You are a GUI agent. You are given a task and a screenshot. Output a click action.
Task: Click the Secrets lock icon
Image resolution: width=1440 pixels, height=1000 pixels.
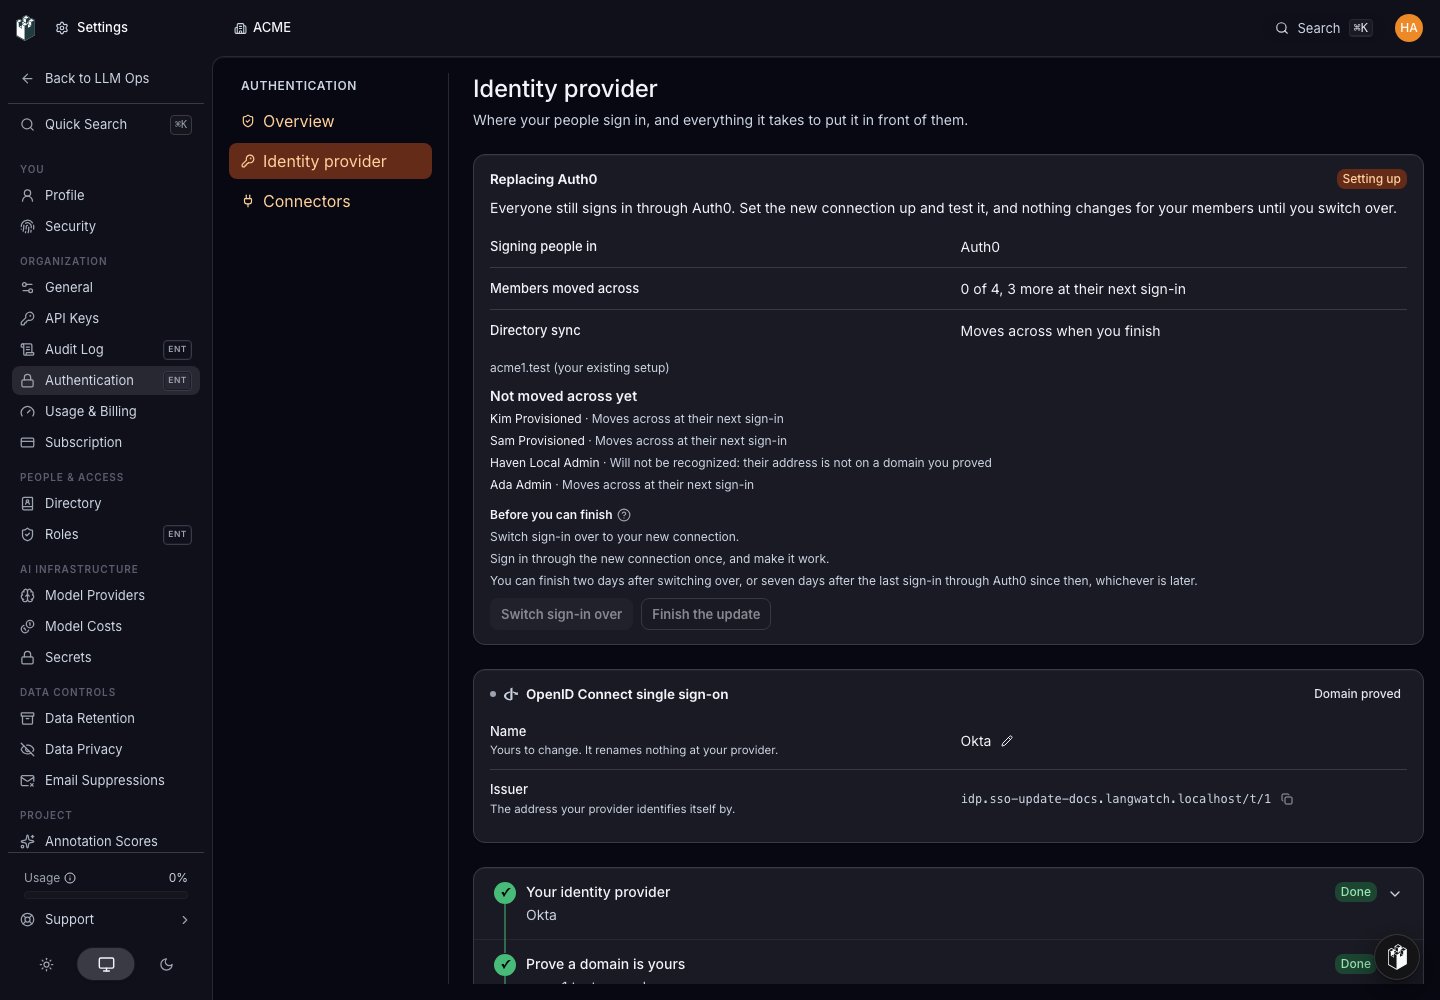click(28, 658)
